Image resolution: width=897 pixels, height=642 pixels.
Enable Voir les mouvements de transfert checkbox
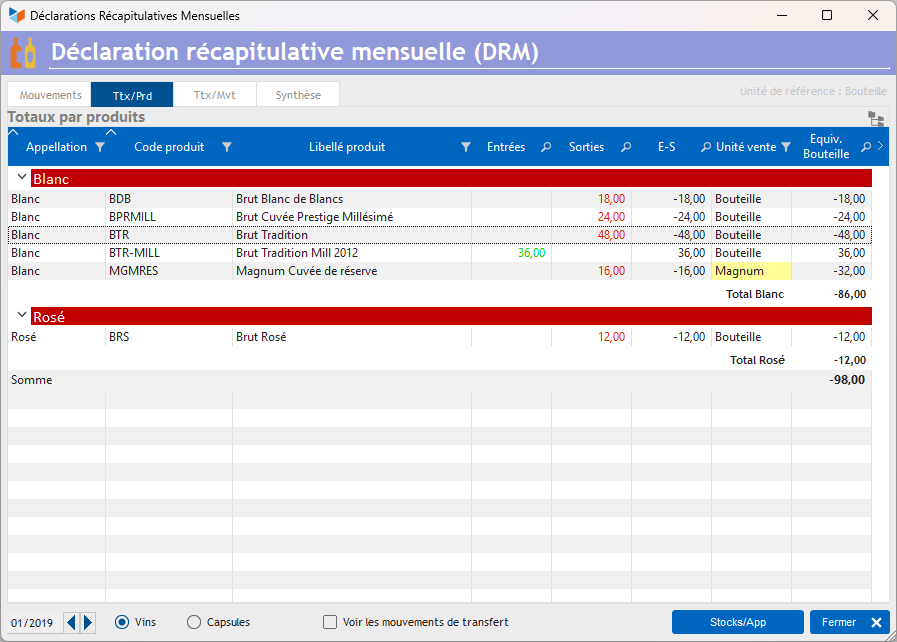click(330, 622)
